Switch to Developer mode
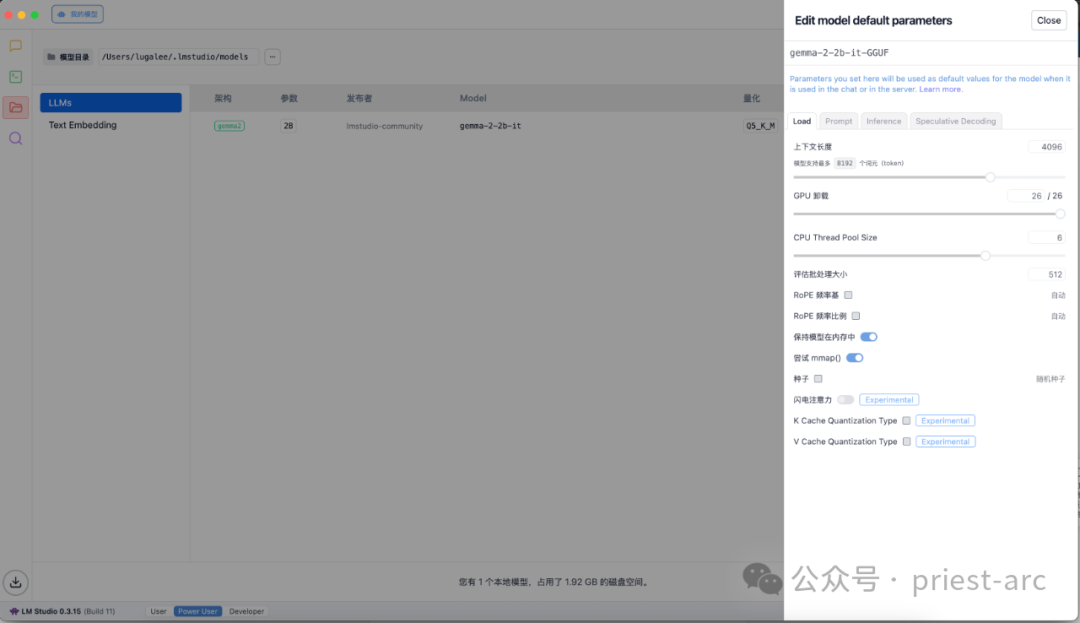The height and width of the screenshot is (623, 1080). coord(247,611)
